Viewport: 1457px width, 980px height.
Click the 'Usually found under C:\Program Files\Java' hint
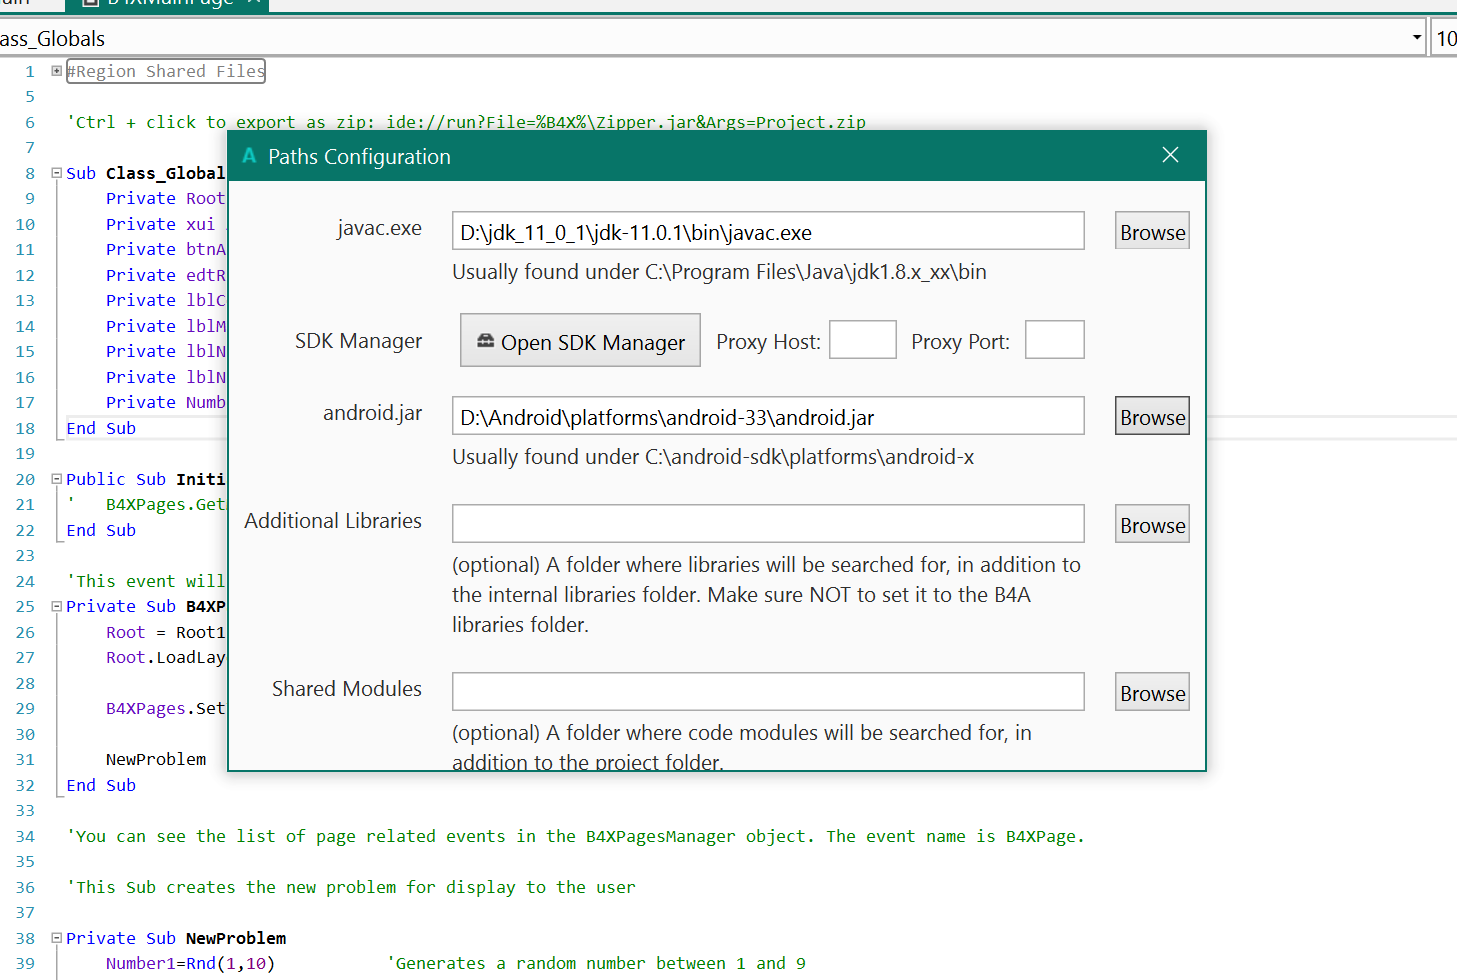(719, 272)
